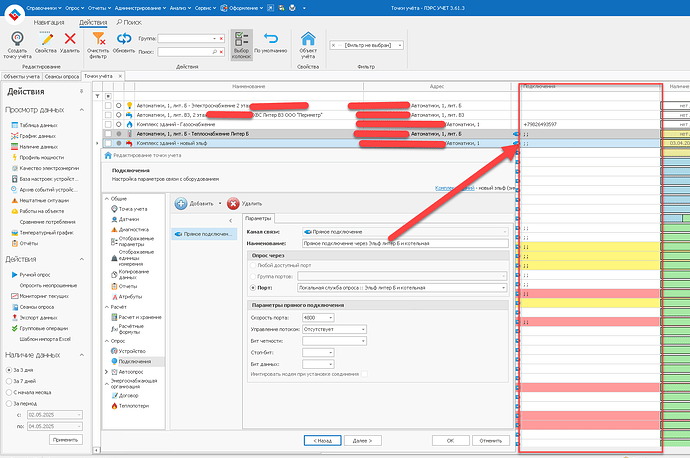Click the Далее > button
The height and width of the screenshot is (458, 690).
point(363,440)
